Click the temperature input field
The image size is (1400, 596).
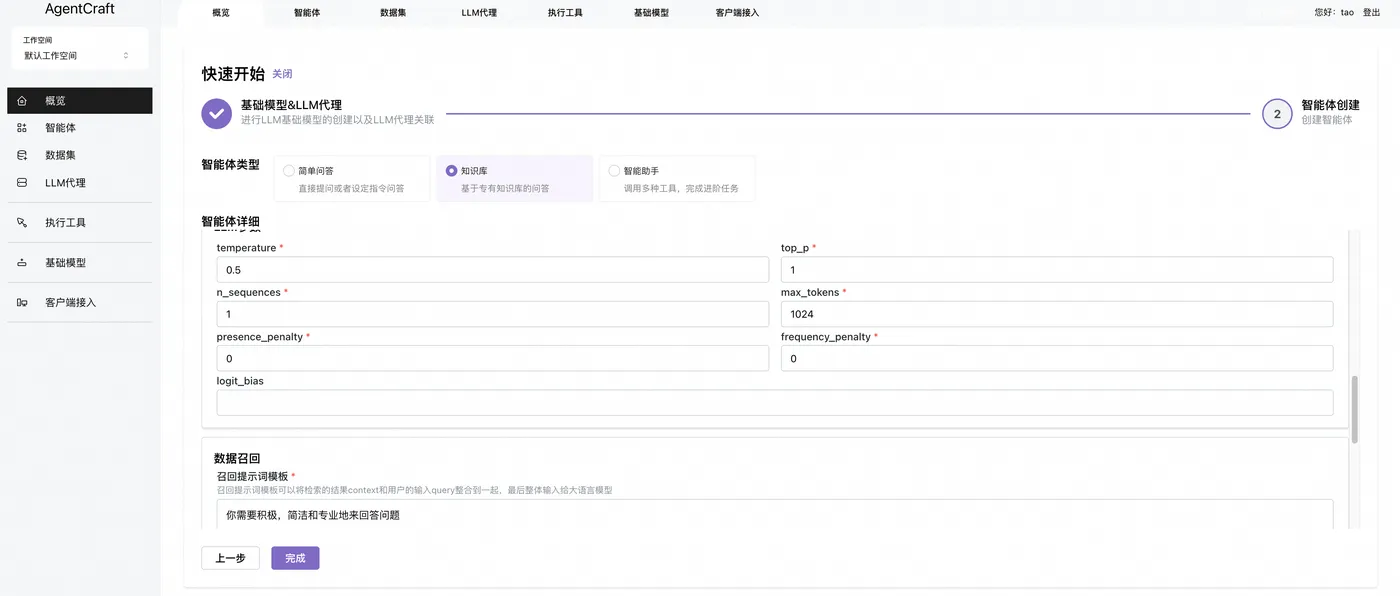pyautogui.click(x=493, y=270)
